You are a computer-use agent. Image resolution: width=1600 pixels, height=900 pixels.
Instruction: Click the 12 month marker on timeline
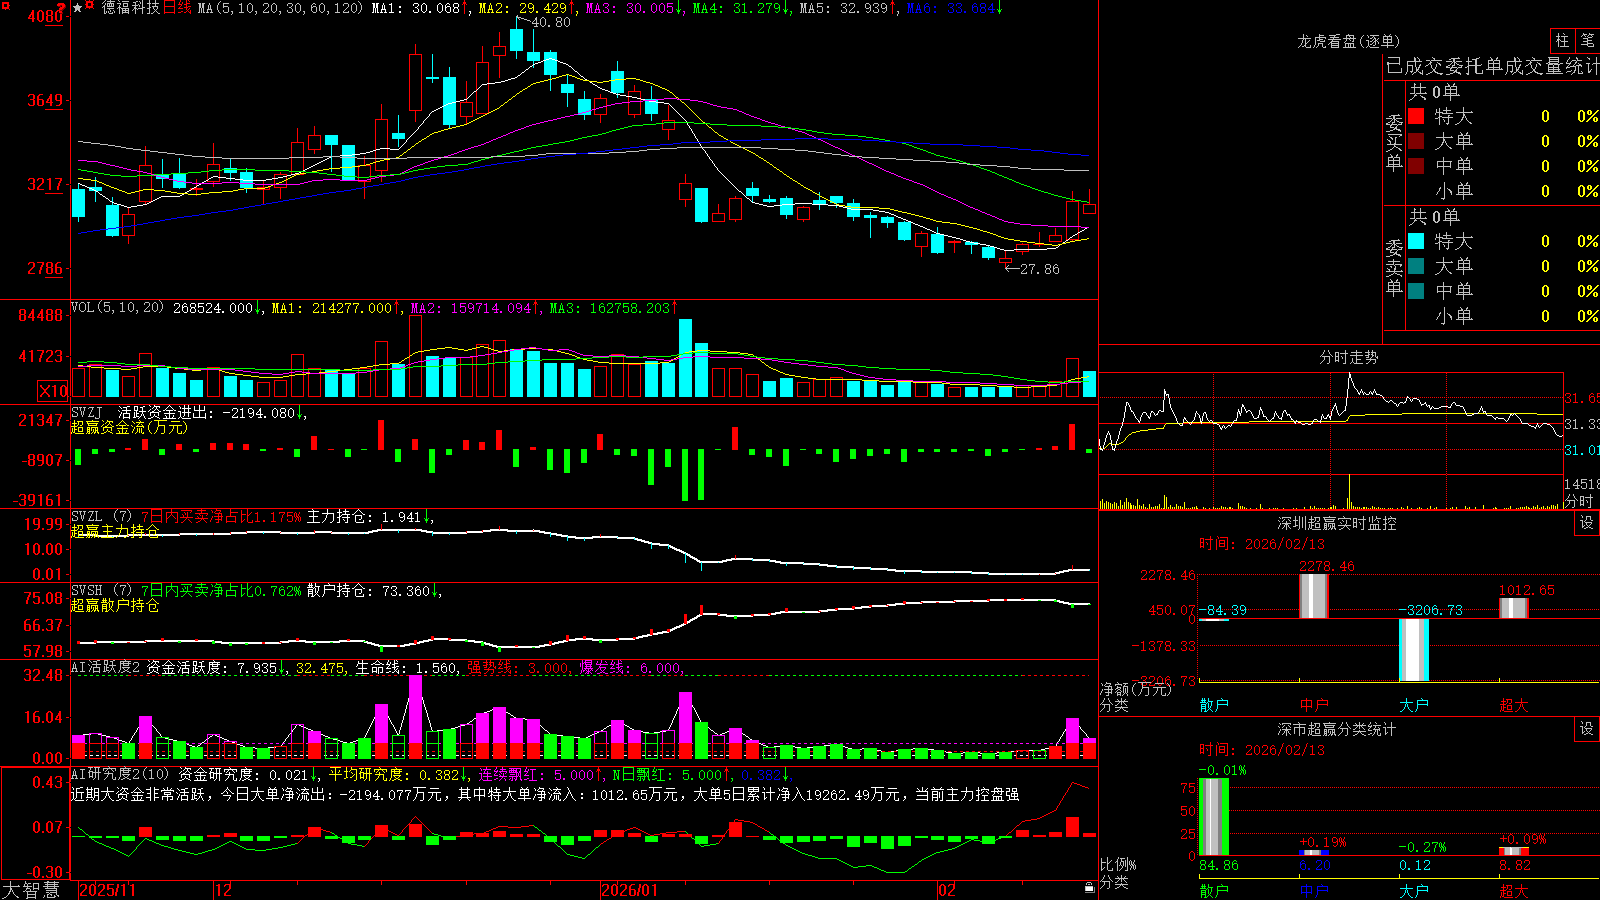(224, 890)
